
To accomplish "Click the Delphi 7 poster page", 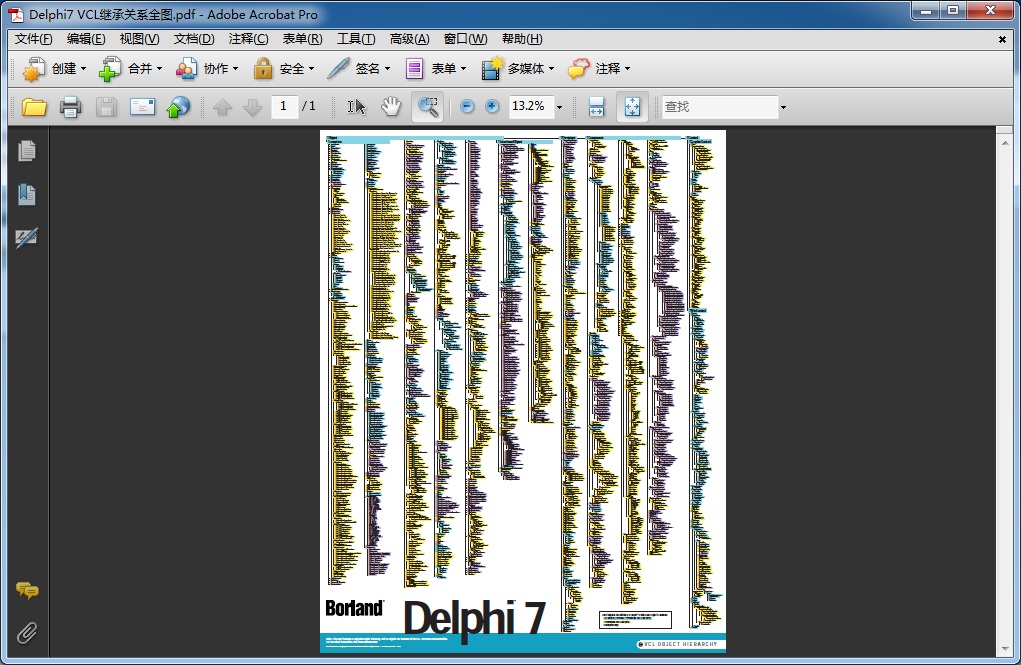I will pyautogui.click(x=523, y=391).
